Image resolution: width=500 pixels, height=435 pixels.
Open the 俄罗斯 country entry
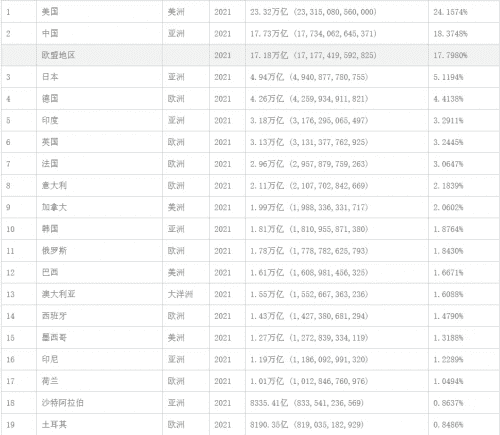point(54,251)
